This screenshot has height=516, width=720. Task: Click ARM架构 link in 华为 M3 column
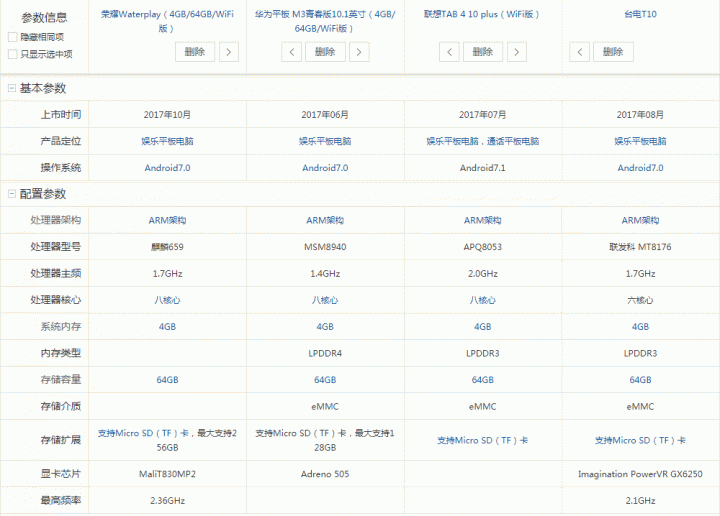325,220
